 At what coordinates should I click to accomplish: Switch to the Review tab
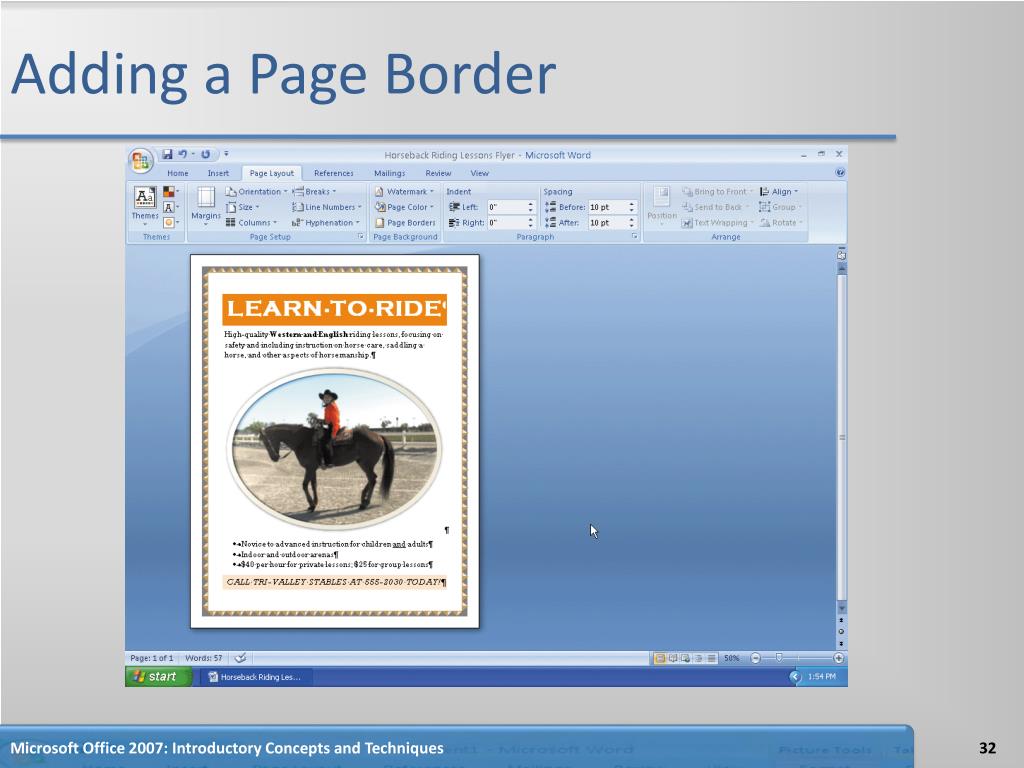[438, 173]
